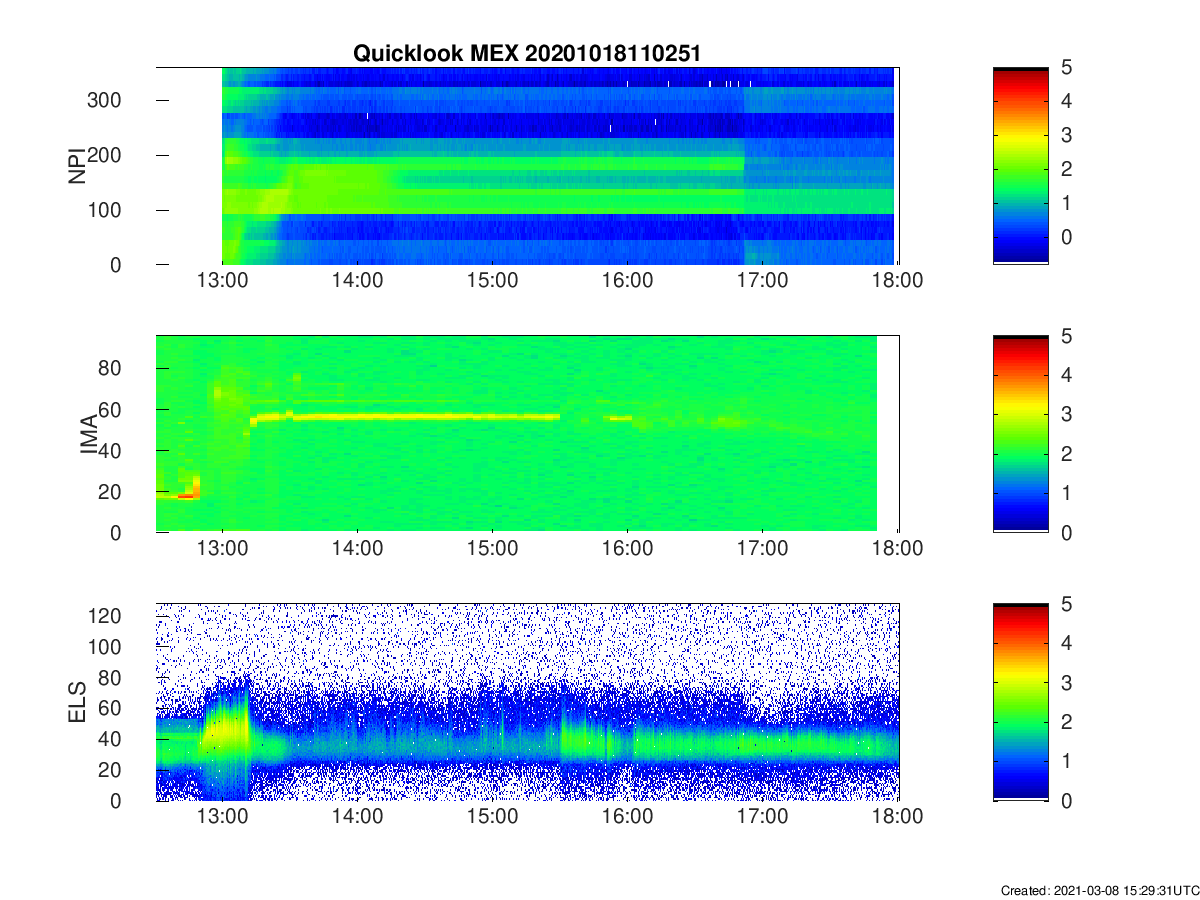Click the '5' label on NPI colorbar

pos(1066,68)
